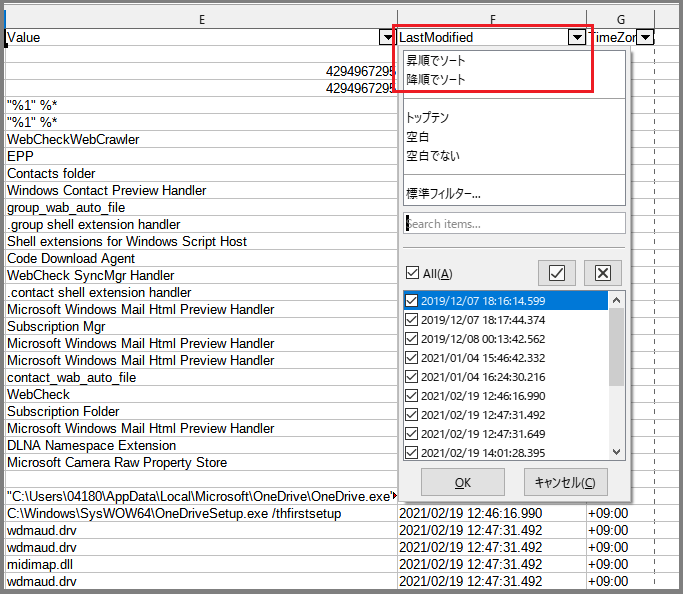683x594 pixels.
Task: Open the LastModified column filter dropdown
Action: [577, 37]
